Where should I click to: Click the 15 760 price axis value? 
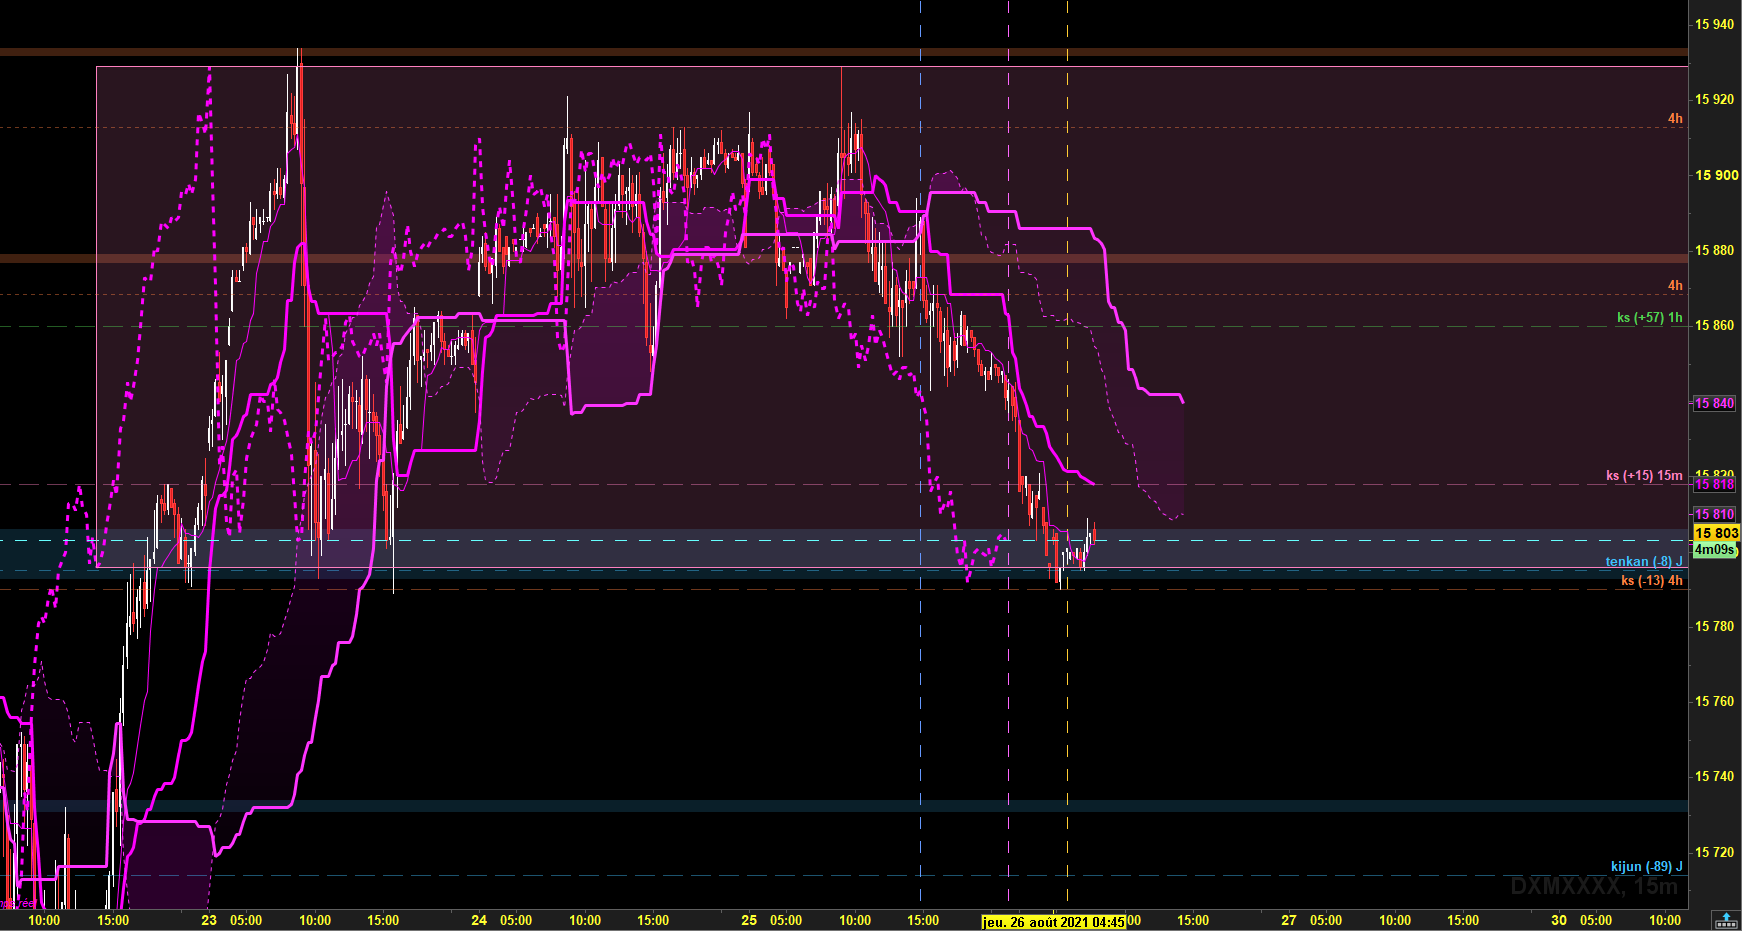point(1714,701)
